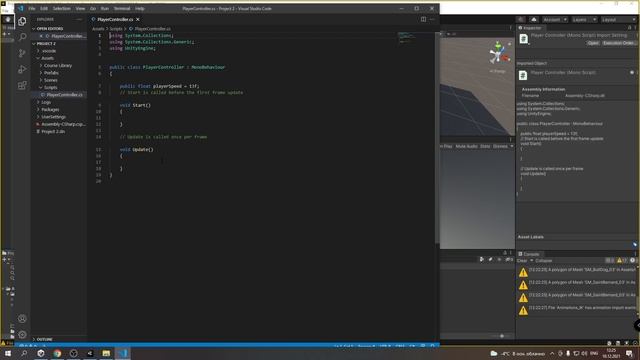
Task: Expand the Outline section
Action: click(44, 339)
